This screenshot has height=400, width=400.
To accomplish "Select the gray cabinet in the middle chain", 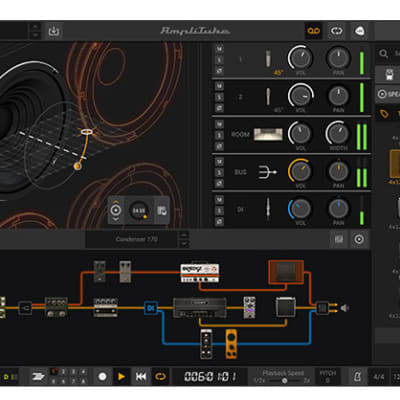I will [286, 307].
